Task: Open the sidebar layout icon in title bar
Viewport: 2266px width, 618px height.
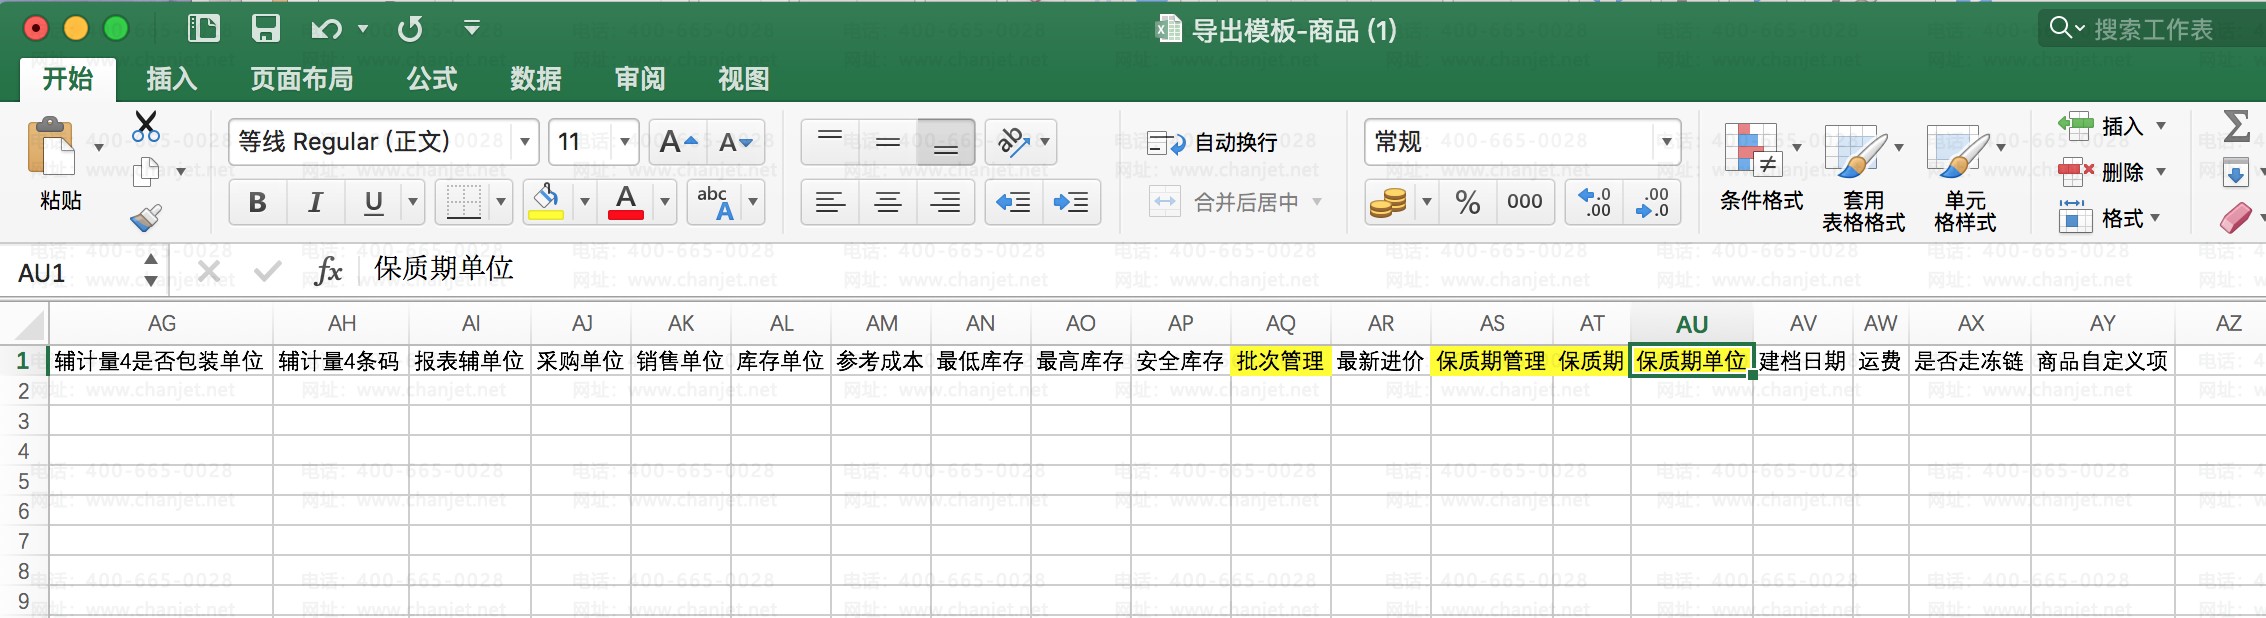Action: click(x=203, y=28)
